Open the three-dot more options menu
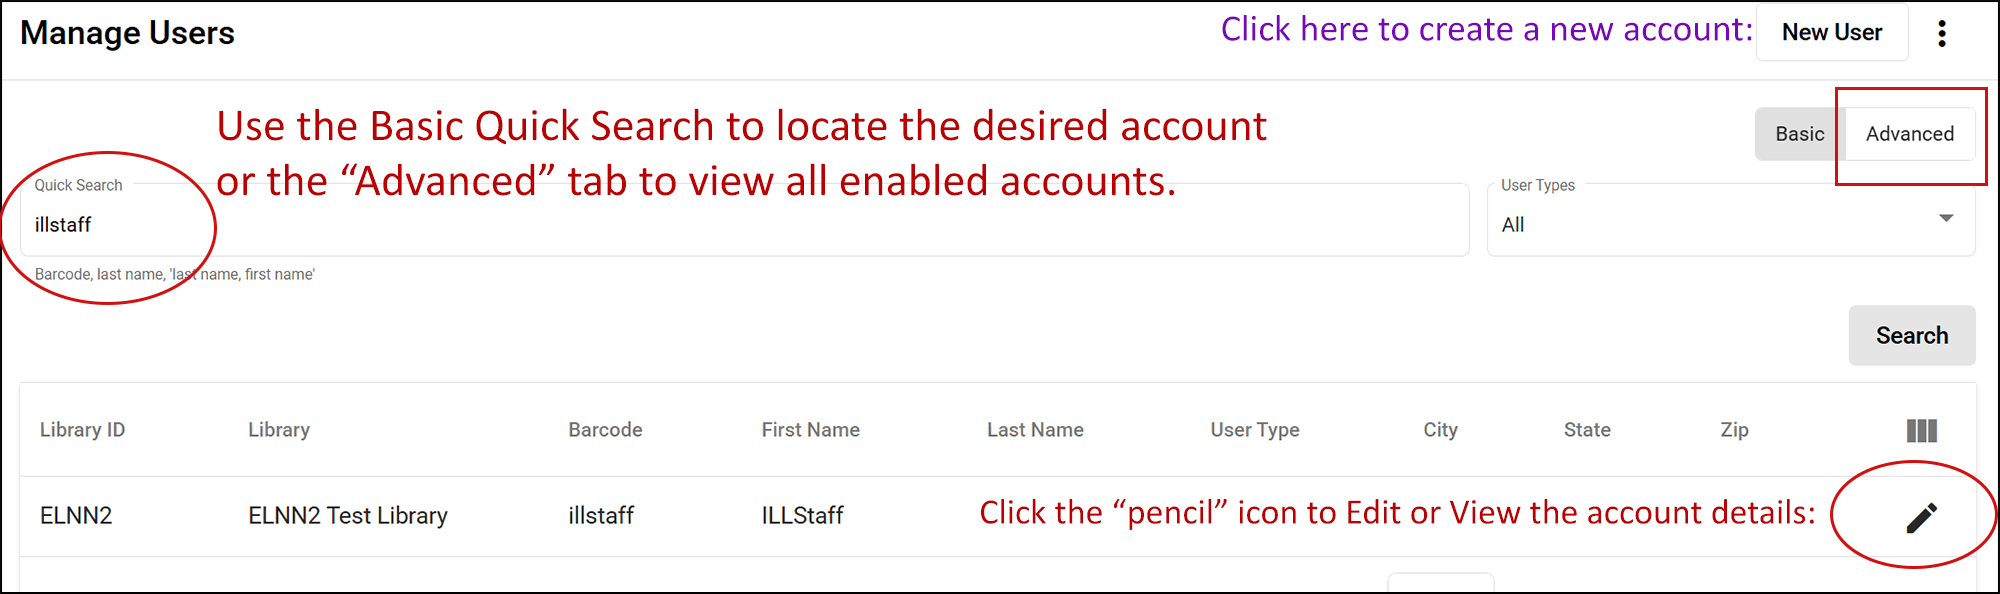The image size is (2000, 594). pos(1942,33)
